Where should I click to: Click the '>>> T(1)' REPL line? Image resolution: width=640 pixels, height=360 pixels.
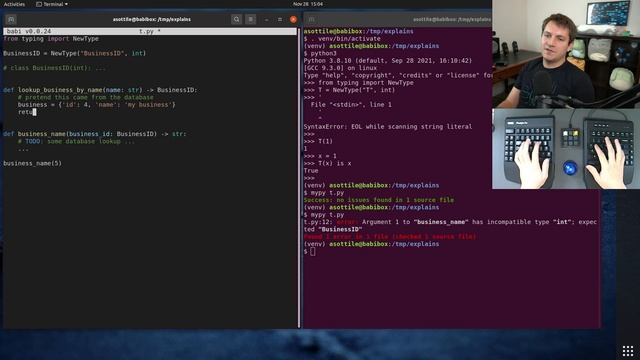click(x=318, y=142)
